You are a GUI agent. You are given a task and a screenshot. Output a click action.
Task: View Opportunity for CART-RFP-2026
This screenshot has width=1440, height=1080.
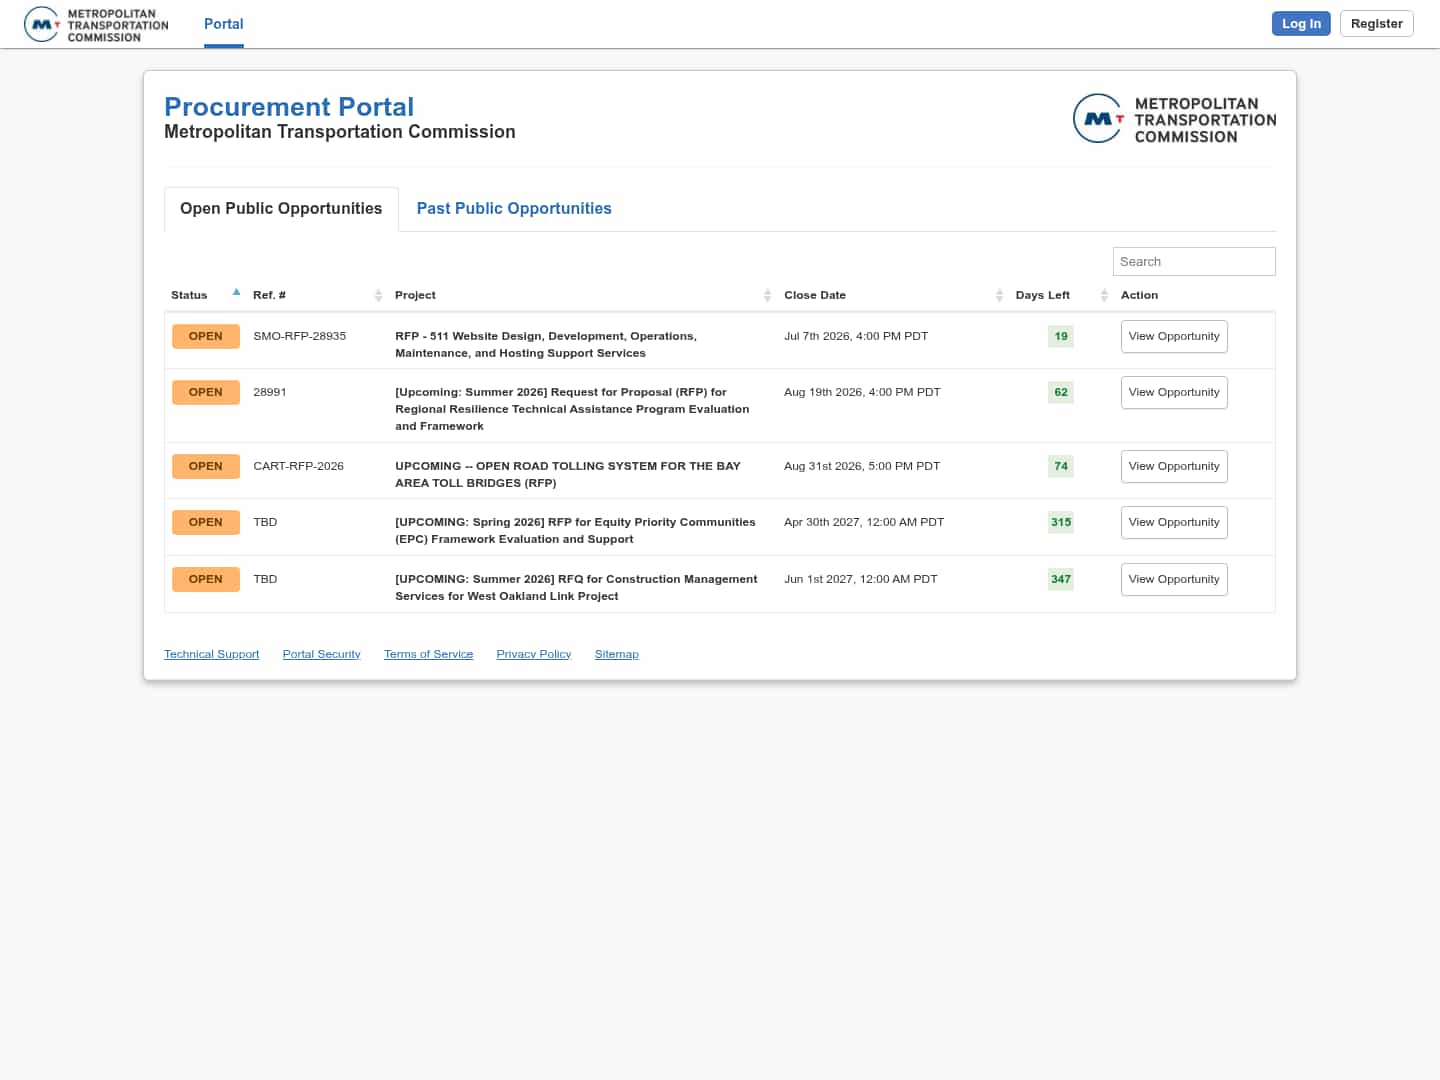[1174, 466]
